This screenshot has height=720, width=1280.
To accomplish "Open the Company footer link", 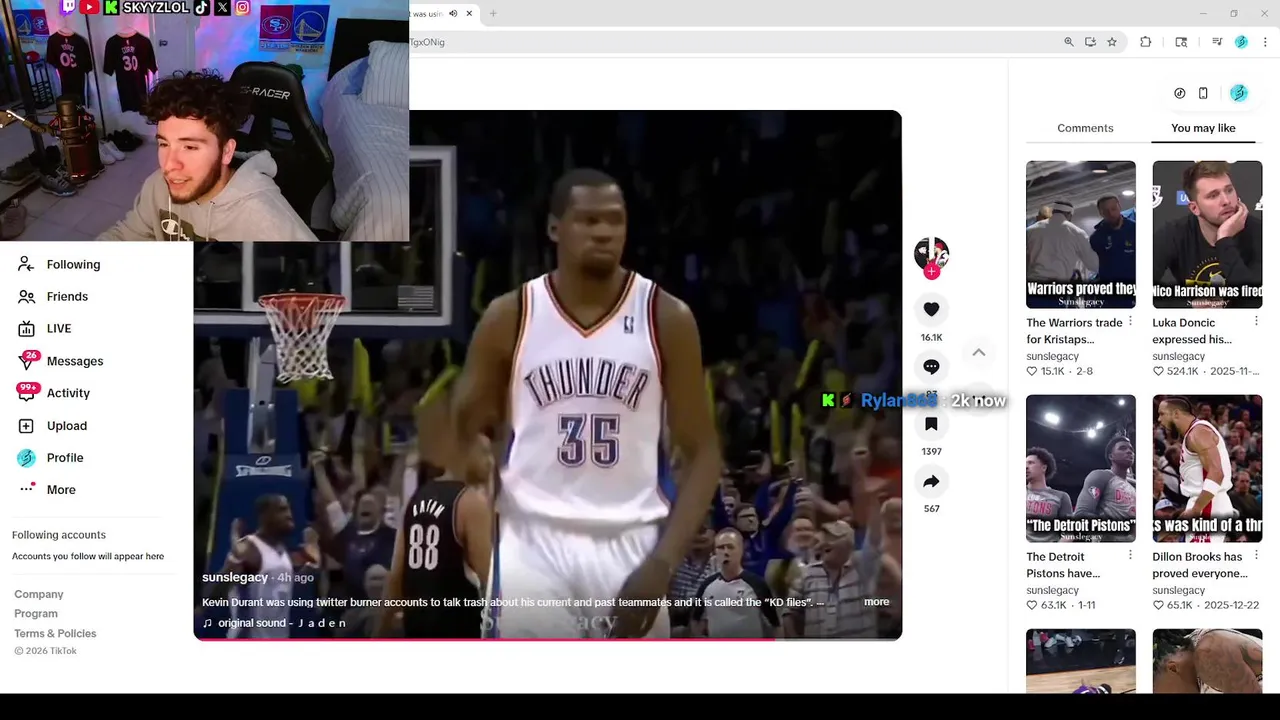I will pyautogui.click(x=39, y=594).
